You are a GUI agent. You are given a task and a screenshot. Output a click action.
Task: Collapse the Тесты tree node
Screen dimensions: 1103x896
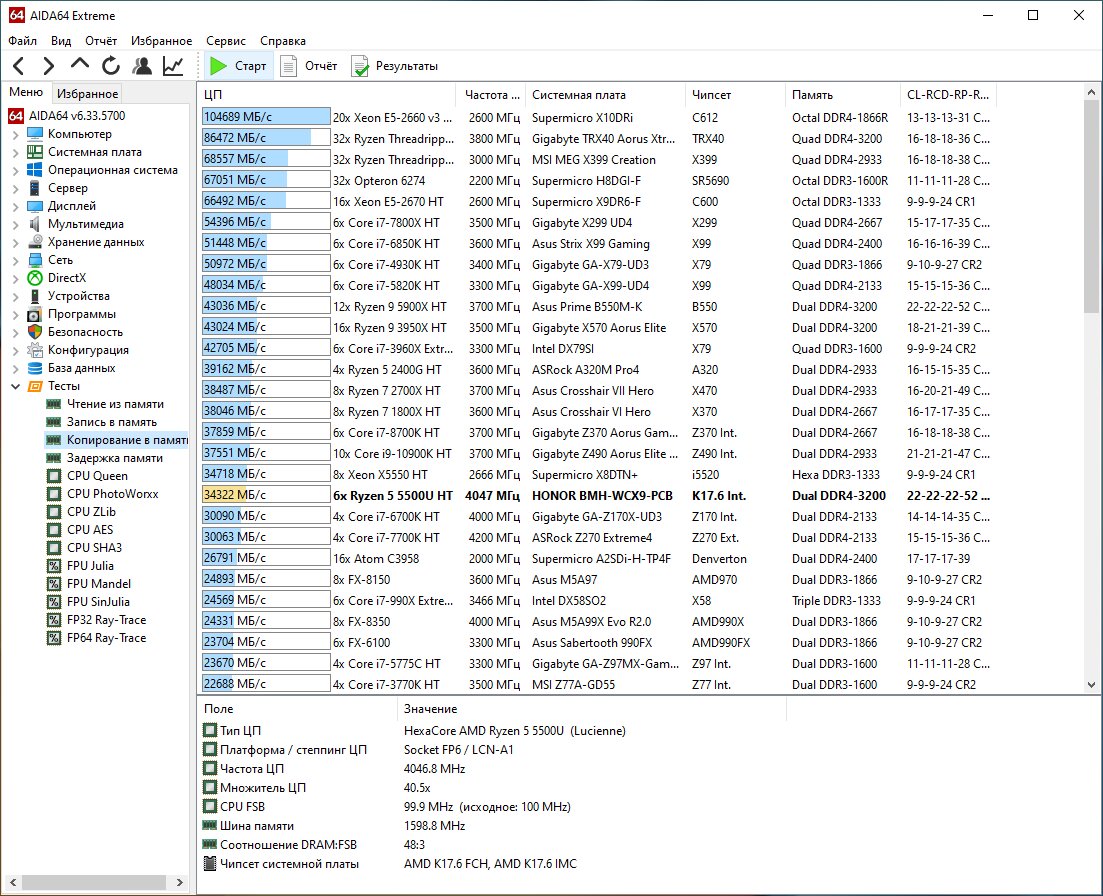tap(15, 386)
